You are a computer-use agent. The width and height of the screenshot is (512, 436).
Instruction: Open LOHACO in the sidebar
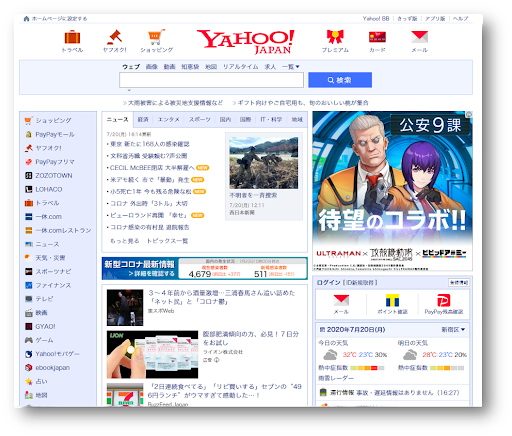[49, 189]
